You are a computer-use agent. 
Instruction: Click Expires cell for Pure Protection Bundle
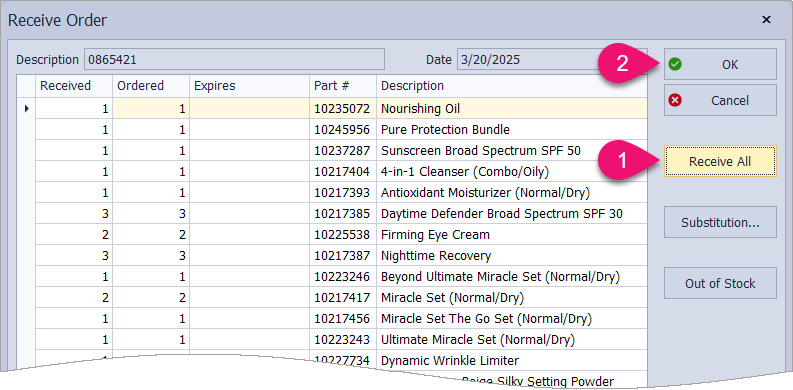249,129
